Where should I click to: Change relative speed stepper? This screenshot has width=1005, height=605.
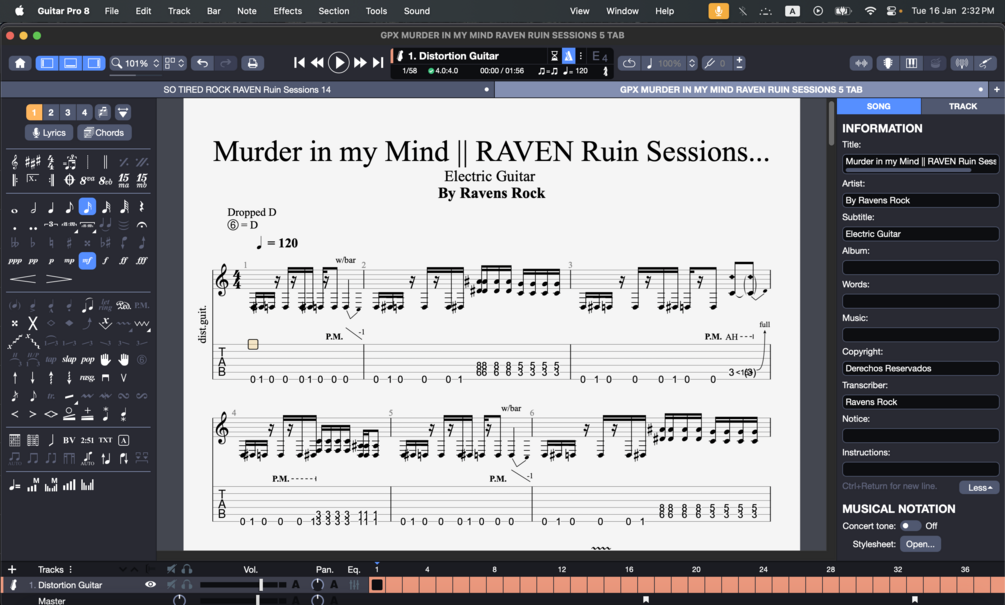click(x=692, y=63)
